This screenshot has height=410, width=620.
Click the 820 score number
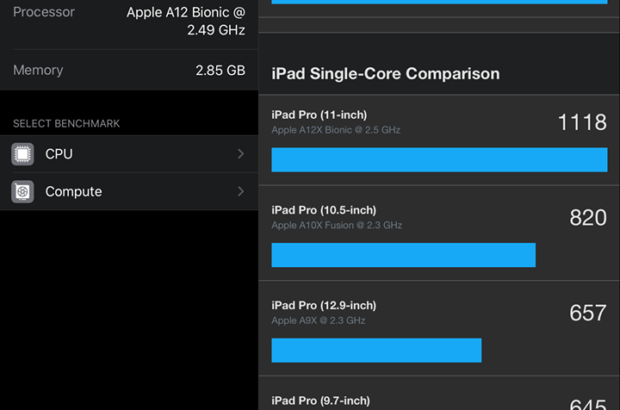coord(588,218)
